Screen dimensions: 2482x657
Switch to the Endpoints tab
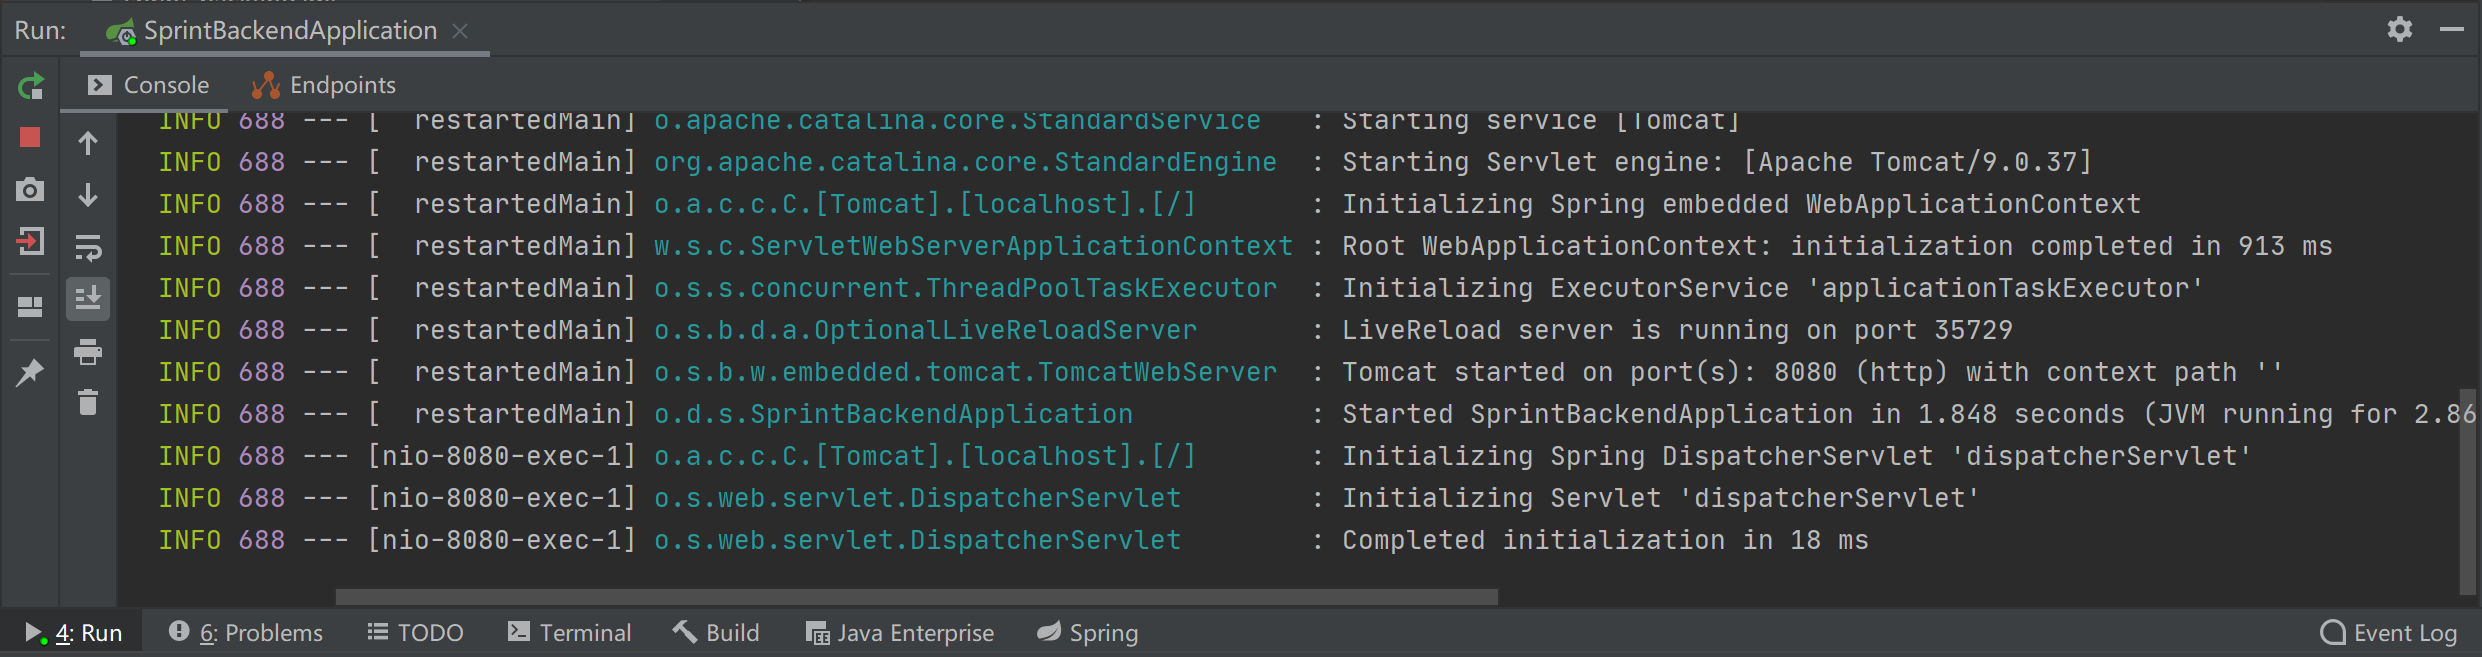[x=323, y=85]
